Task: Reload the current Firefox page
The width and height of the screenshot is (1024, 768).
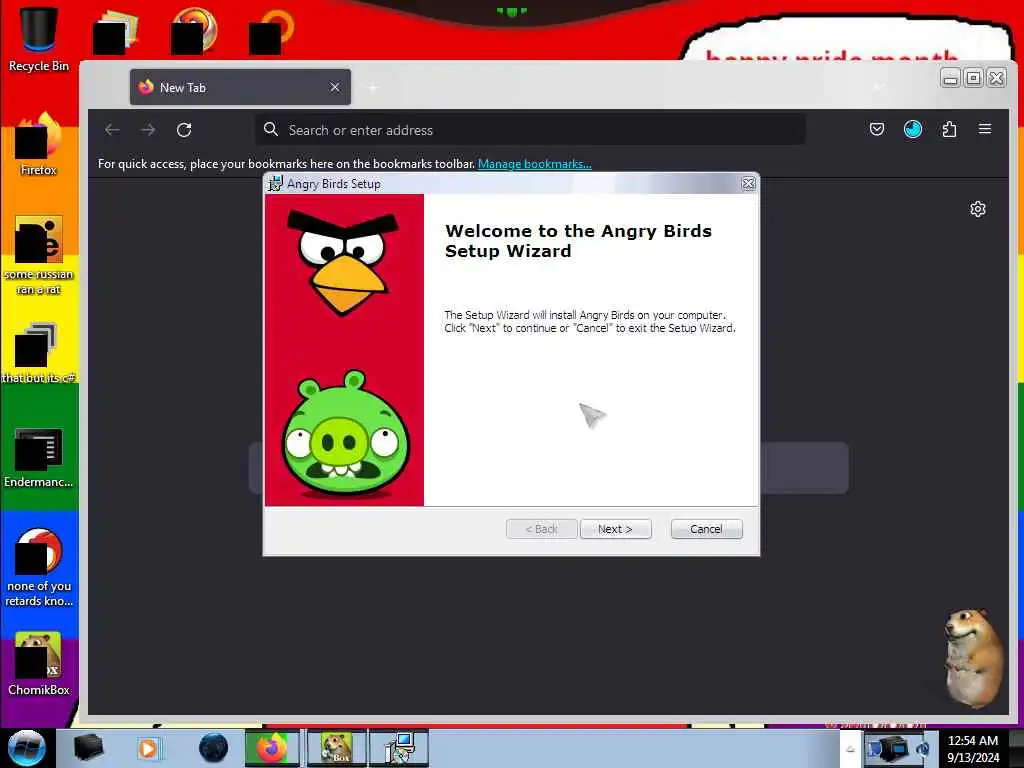Action: (184, 130)
